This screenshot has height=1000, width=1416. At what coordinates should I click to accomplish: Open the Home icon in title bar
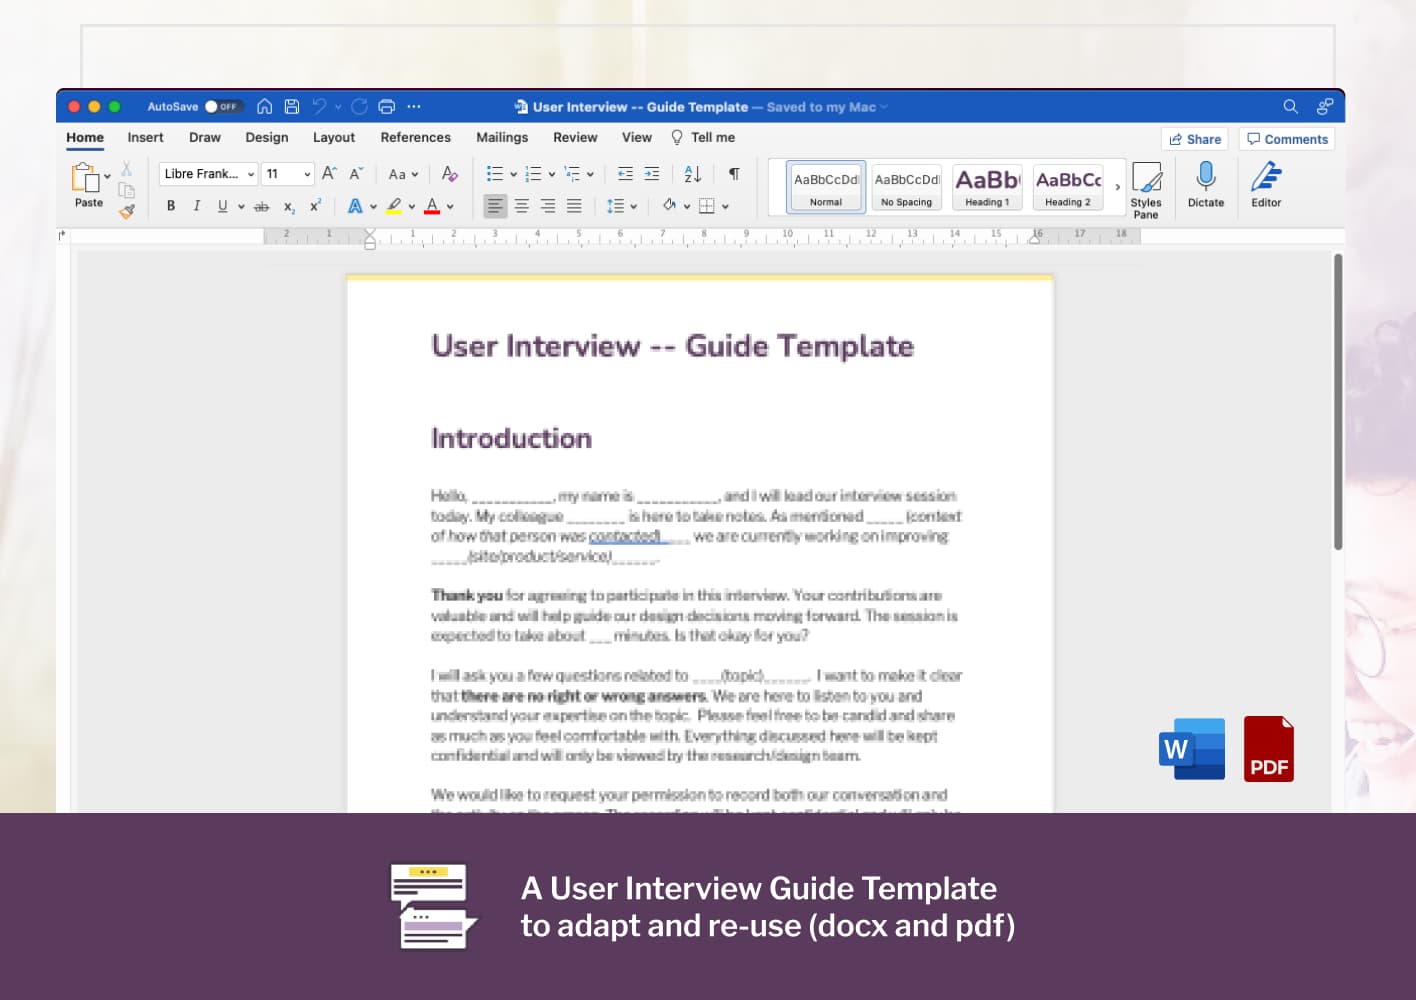click(265, 106)
